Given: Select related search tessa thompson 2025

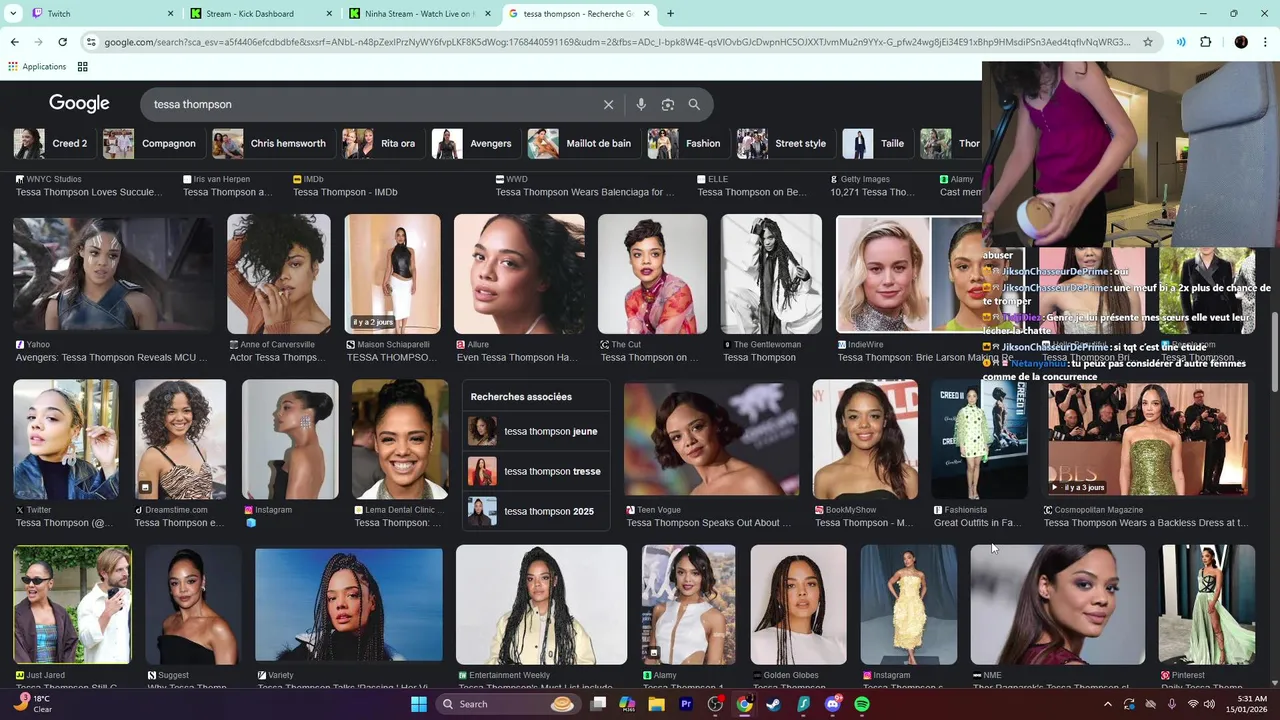Looking at the screenshot, I should pos(536,511).
